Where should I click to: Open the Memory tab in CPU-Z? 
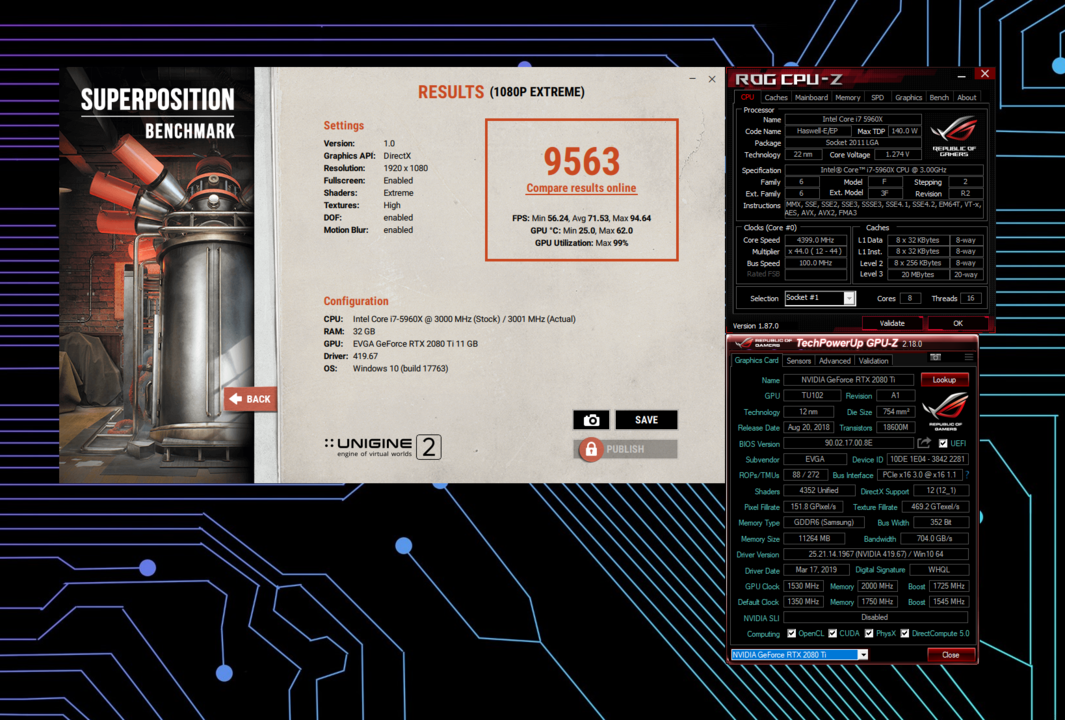(x=848, y=98)
